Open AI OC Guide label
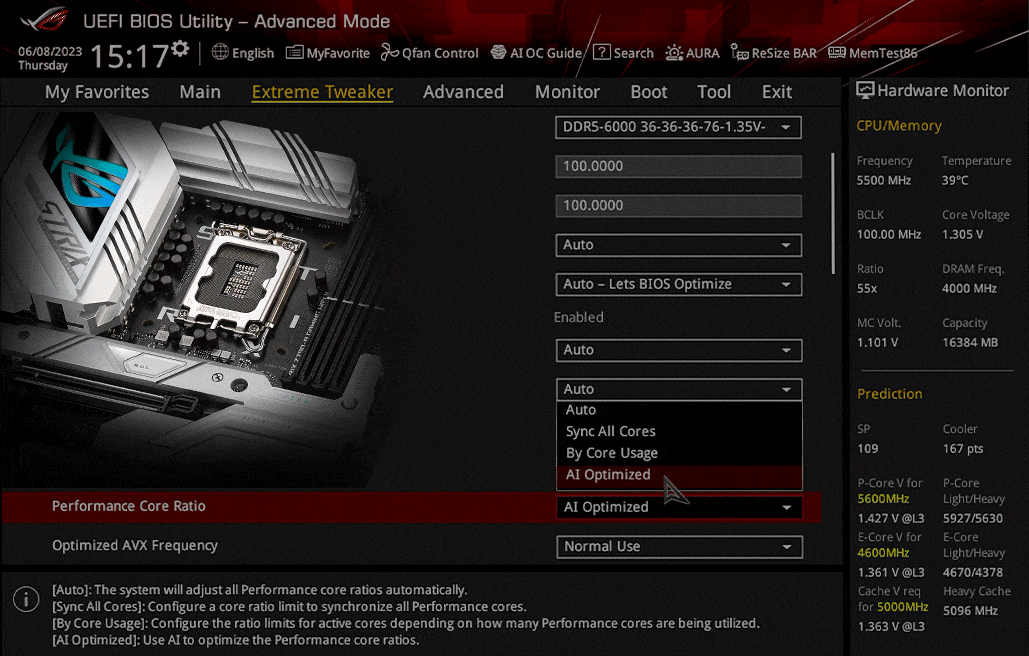 click(x=546, y=53)
